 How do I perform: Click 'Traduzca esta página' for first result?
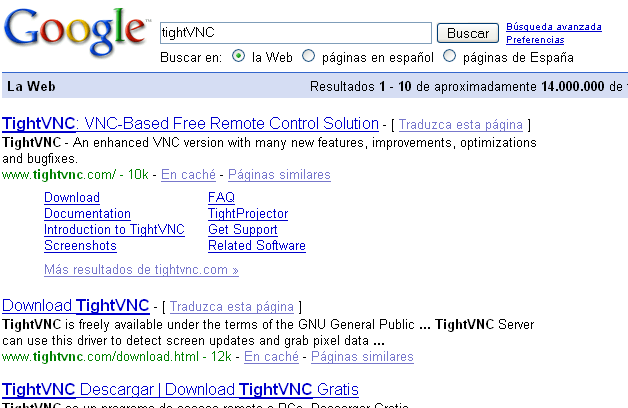tap(461, 125)
